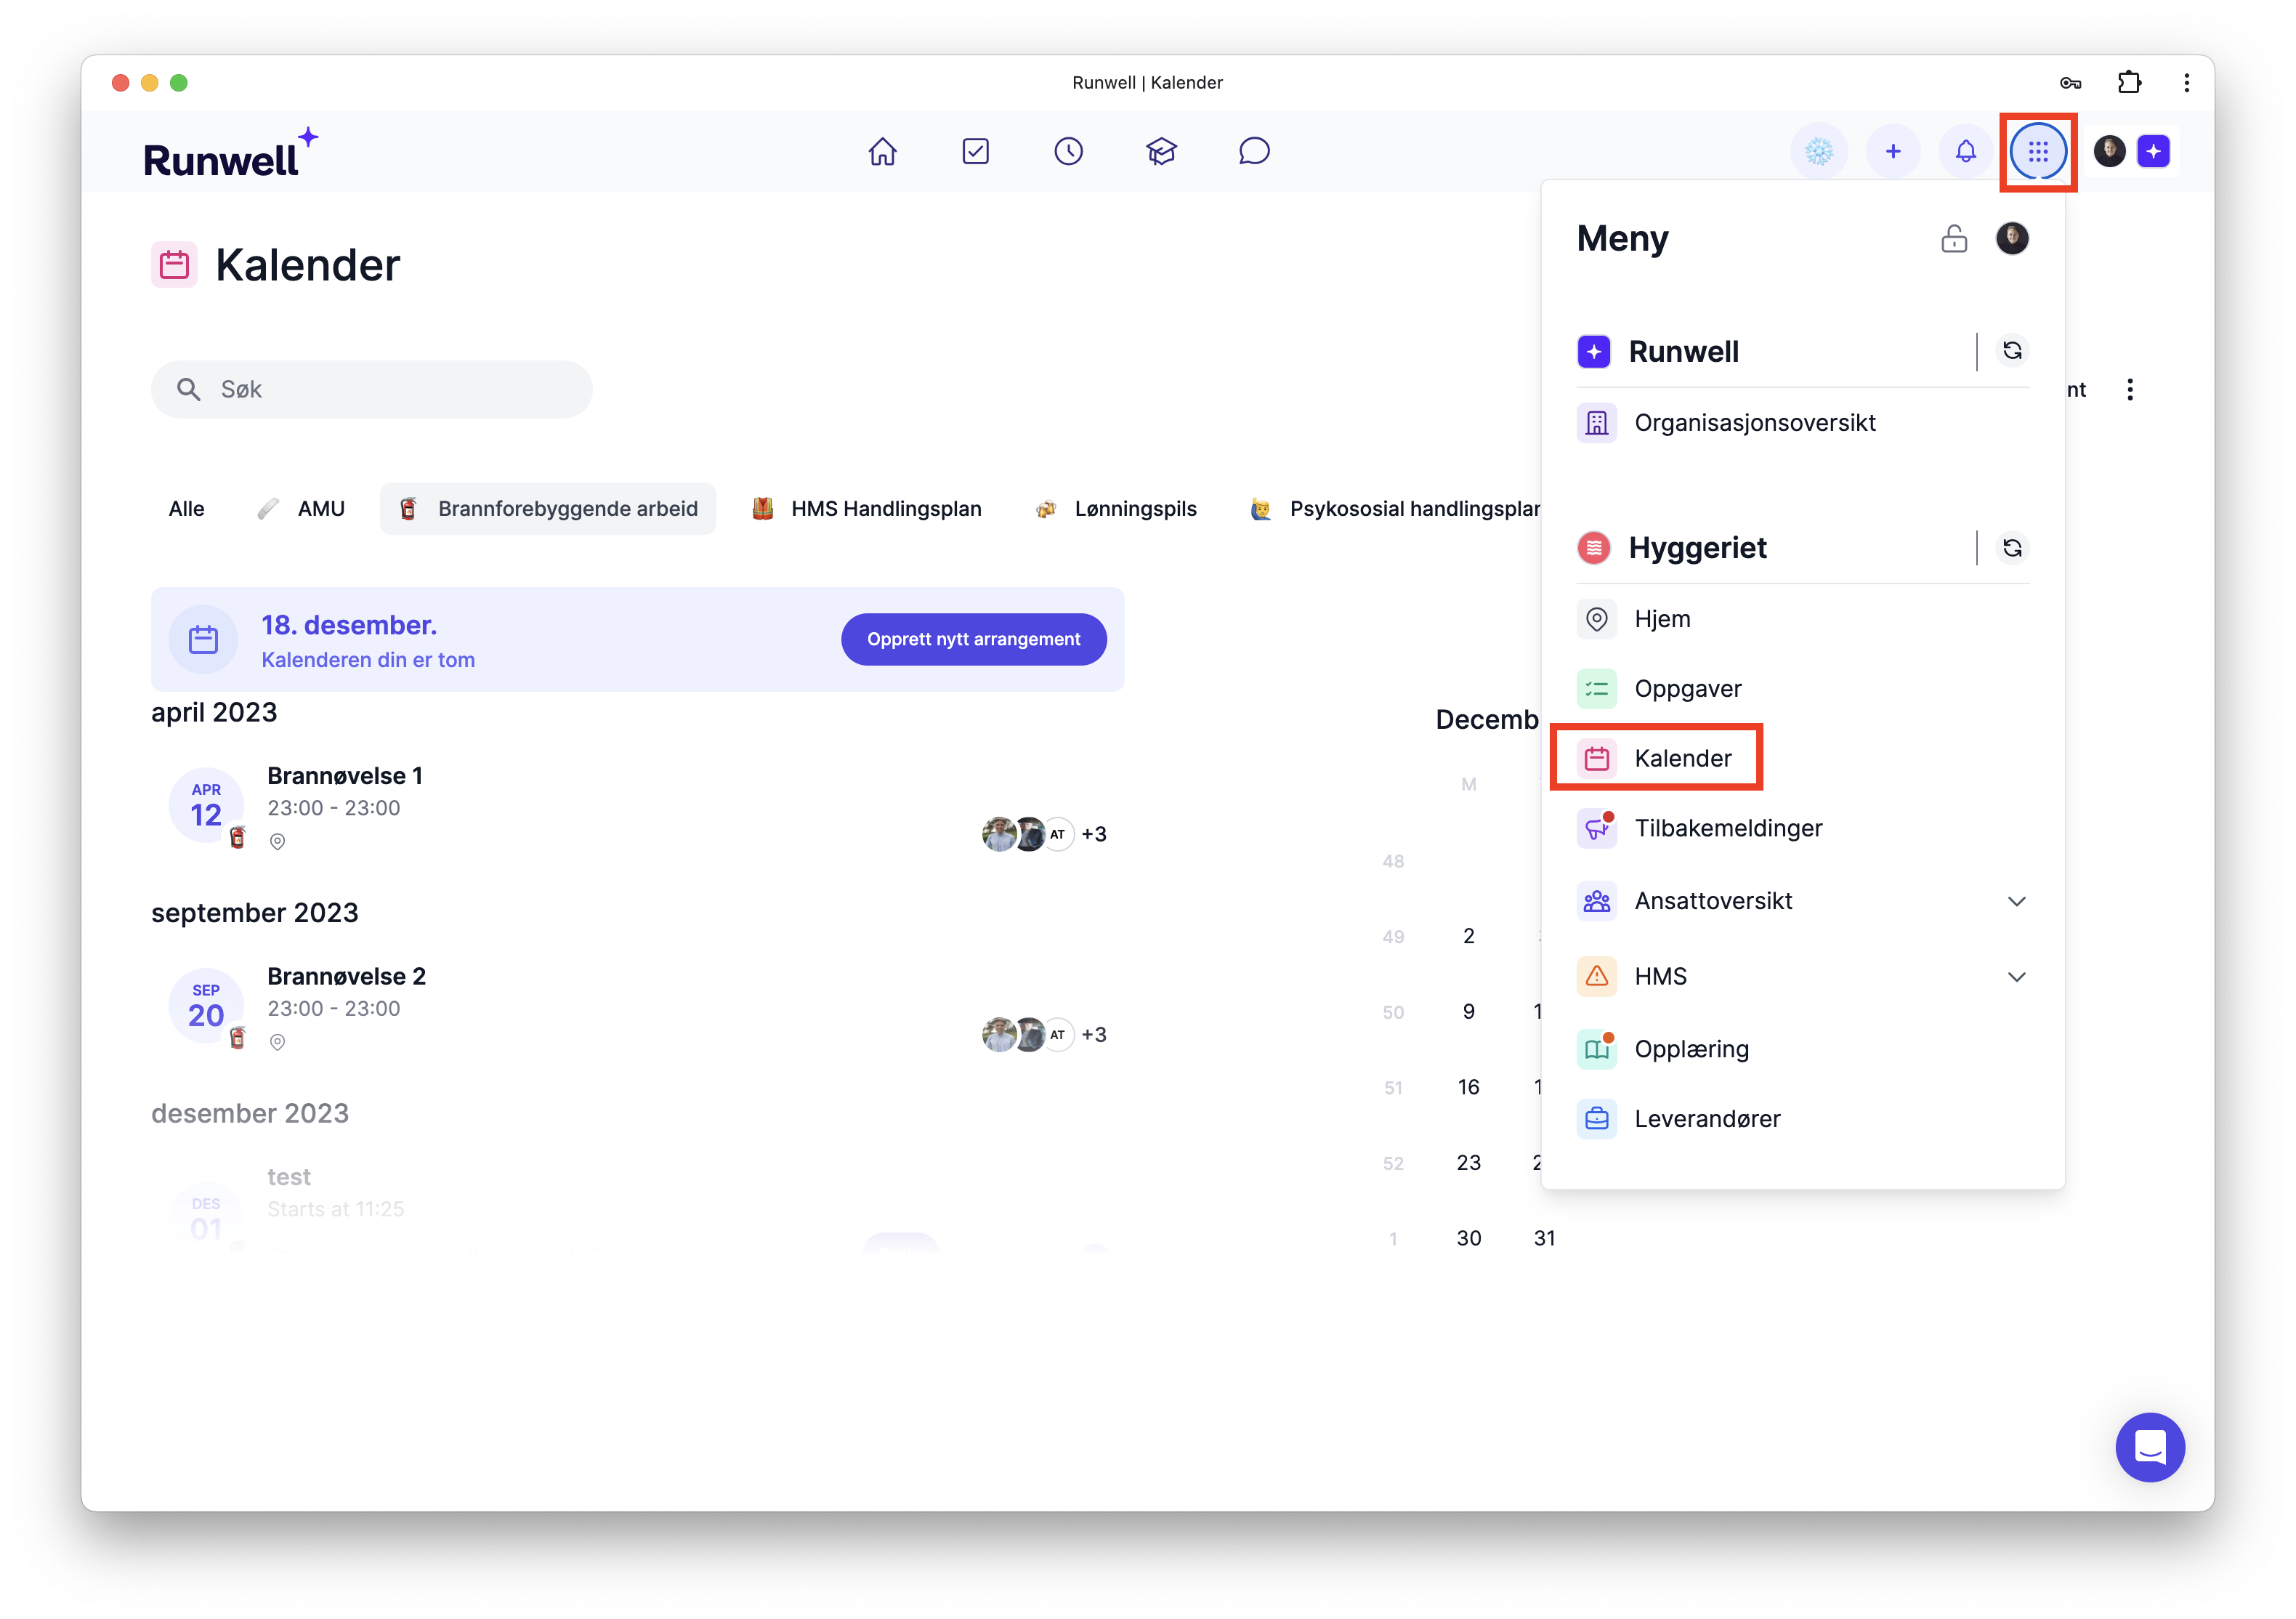The height and width of the screenshot is (1619, 2296).
Task: Open the chat bubble icon in top navigation
Action: pos(1254,152)
